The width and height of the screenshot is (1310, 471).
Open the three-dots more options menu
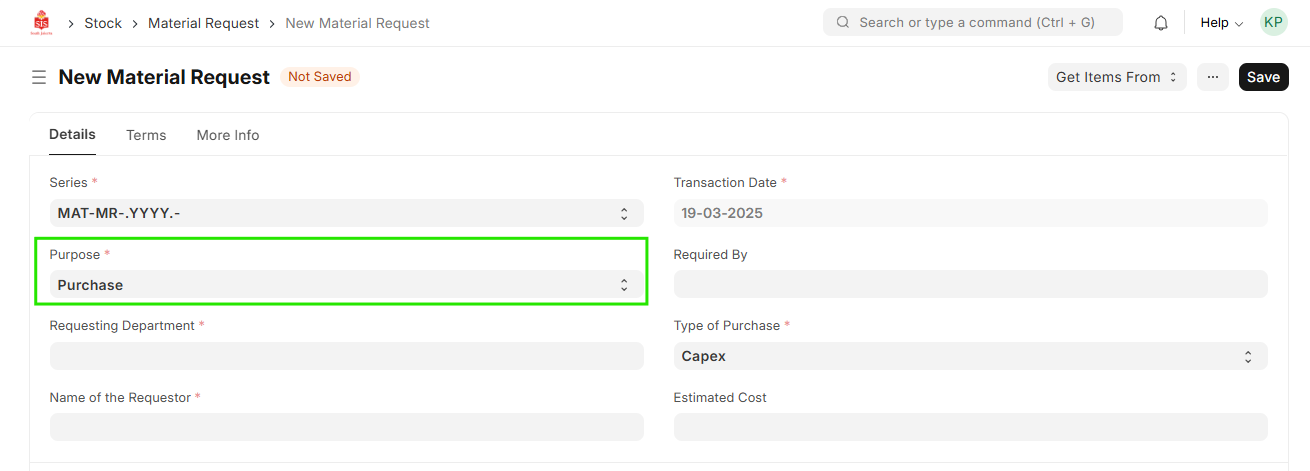click(x=1212, y=77)
